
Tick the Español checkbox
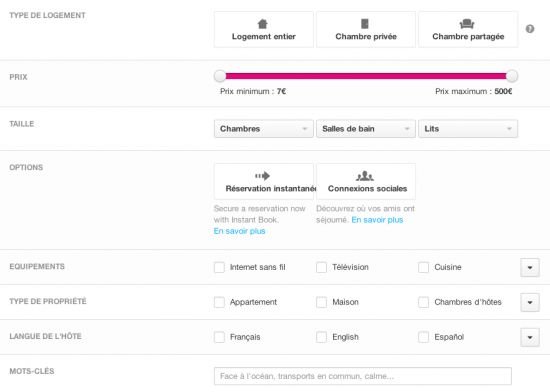(x=423, y=337)
